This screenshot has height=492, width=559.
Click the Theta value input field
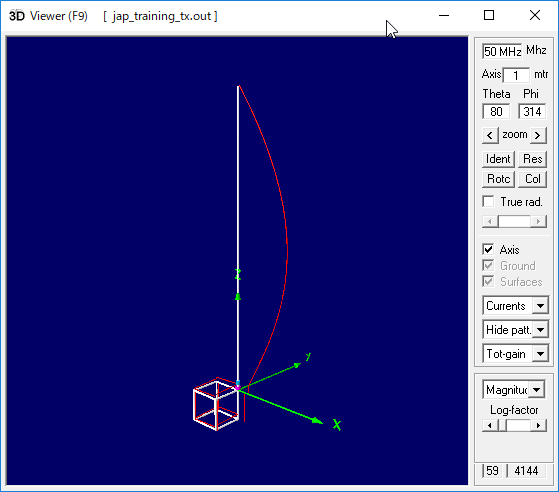[x=496, y=112]
